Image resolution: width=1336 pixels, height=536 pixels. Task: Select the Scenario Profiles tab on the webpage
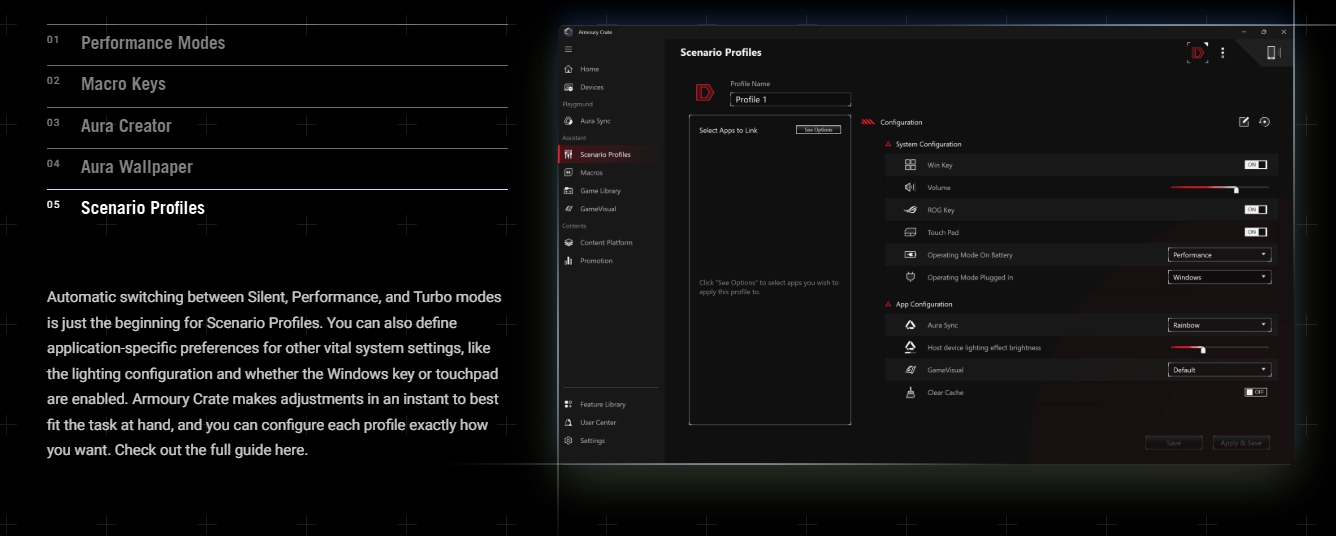(x=277, y=209)
